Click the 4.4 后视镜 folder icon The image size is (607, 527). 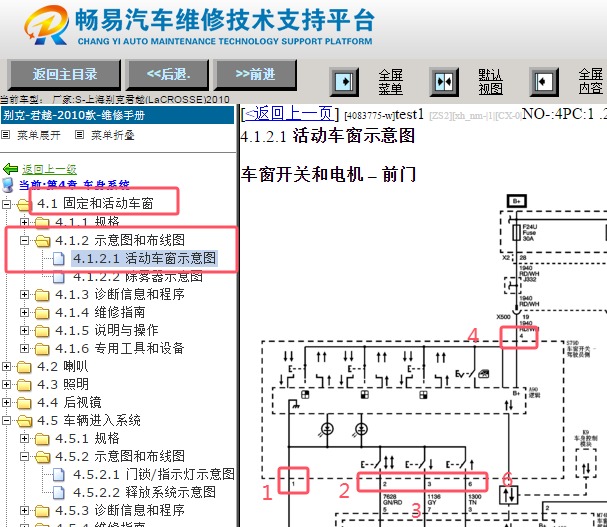(x=24, y=403)
